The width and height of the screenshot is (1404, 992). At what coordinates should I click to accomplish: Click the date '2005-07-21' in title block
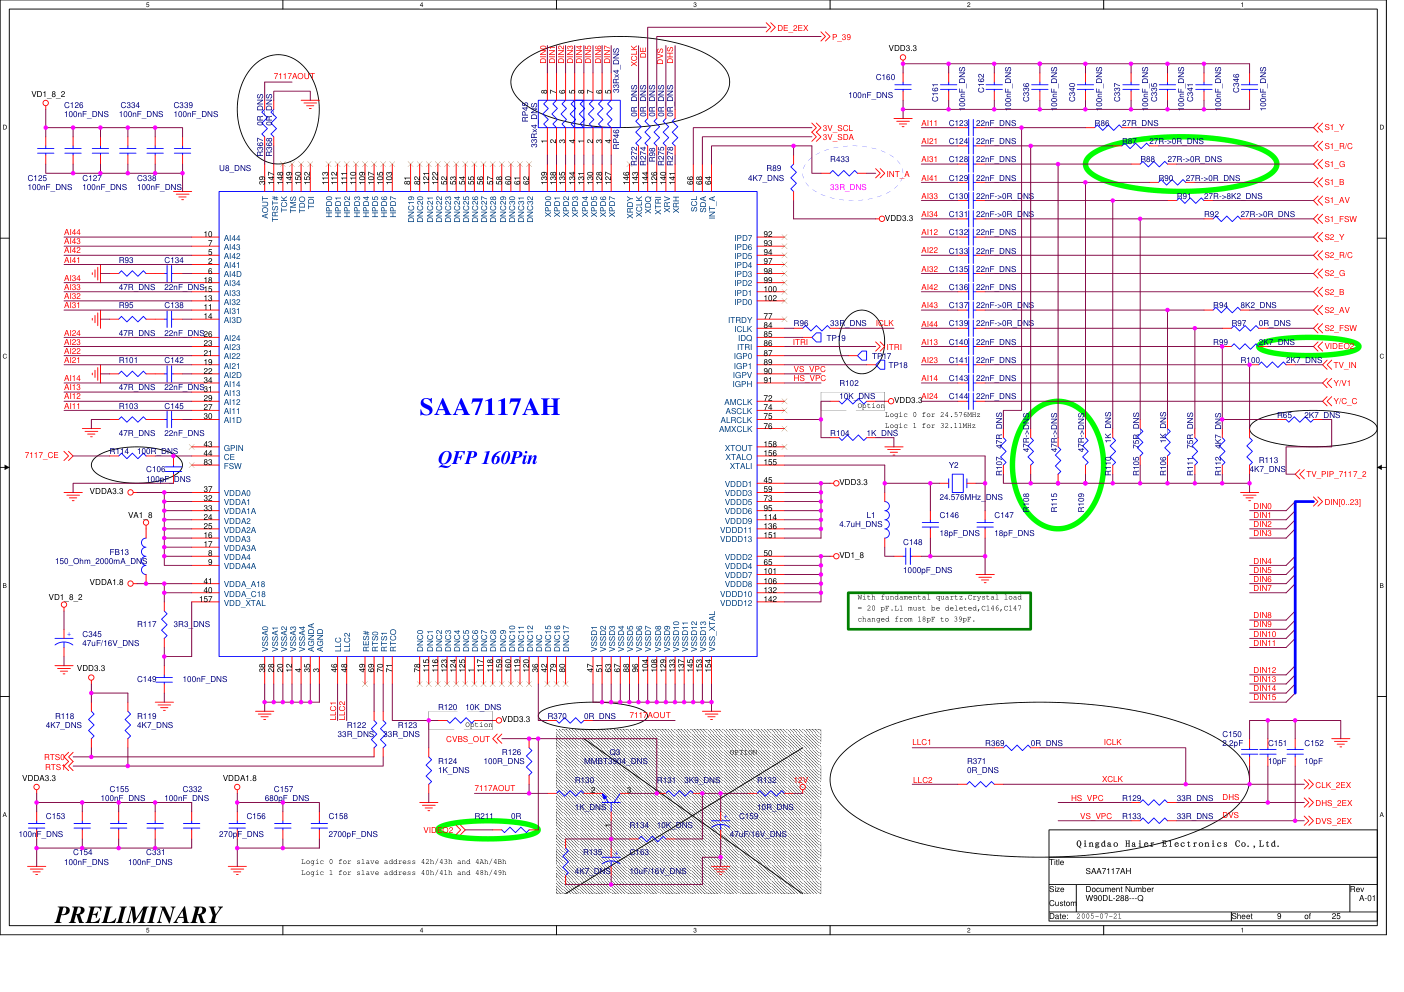pos(1098,916)
